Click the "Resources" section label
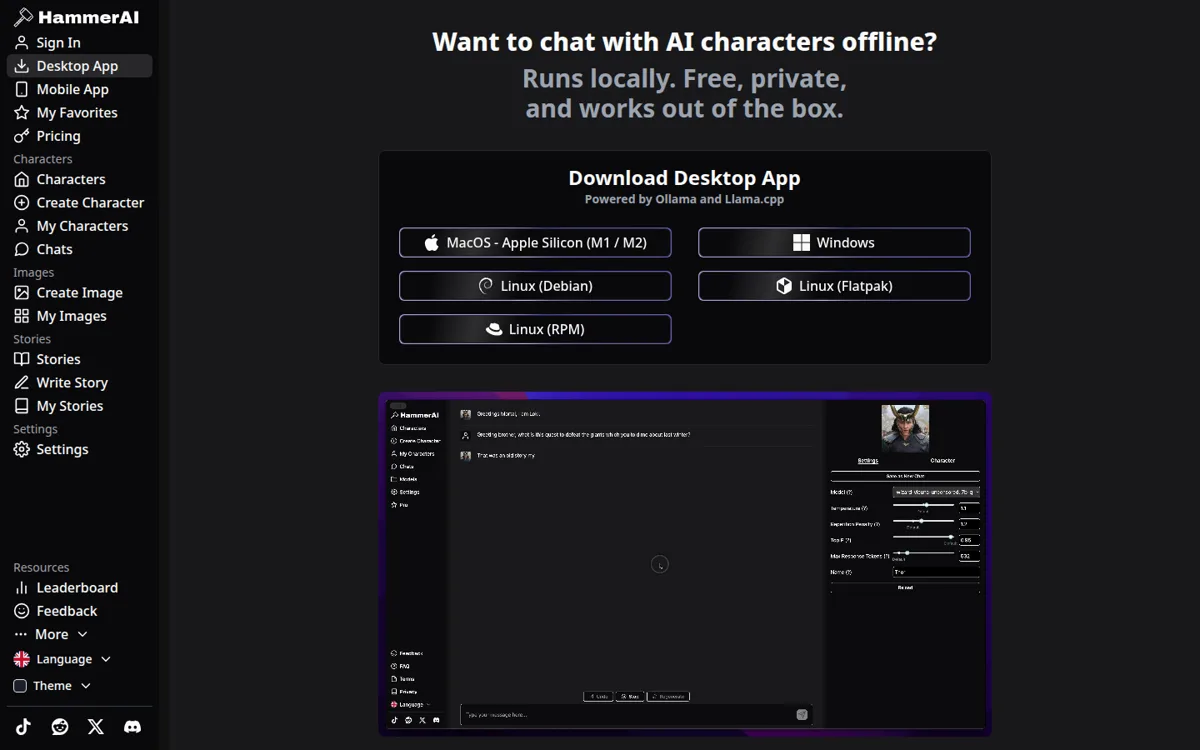Viewport: 1200px width, 750px height. click(x=41, y=567)
